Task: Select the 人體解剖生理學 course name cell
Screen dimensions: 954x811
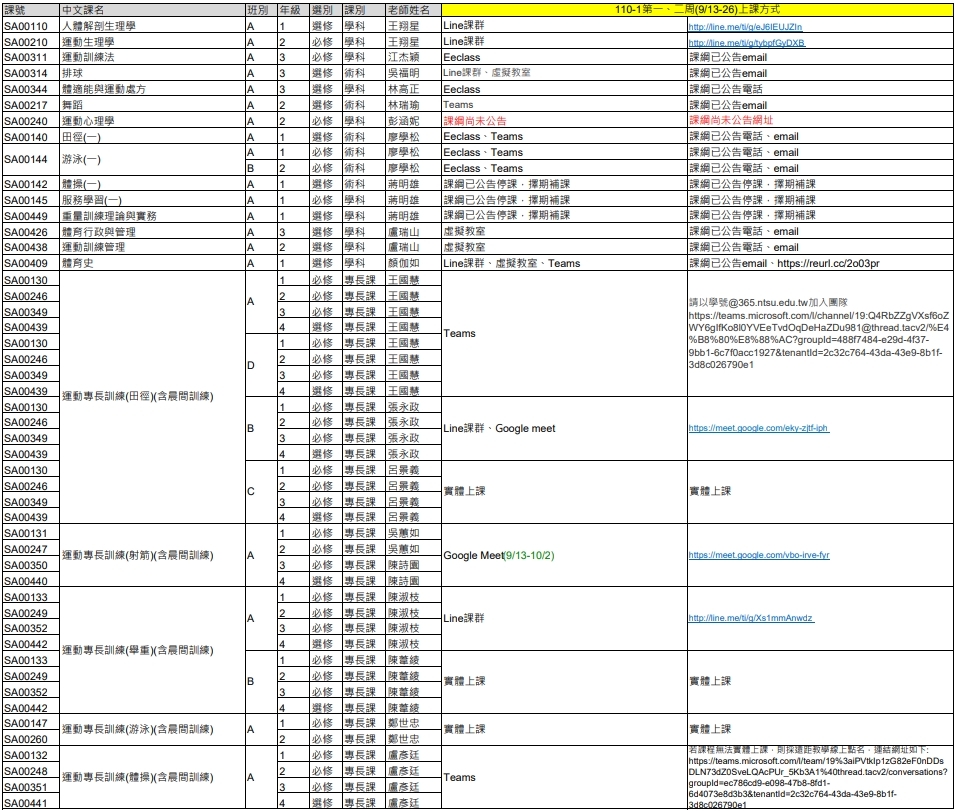Action: 153,26
